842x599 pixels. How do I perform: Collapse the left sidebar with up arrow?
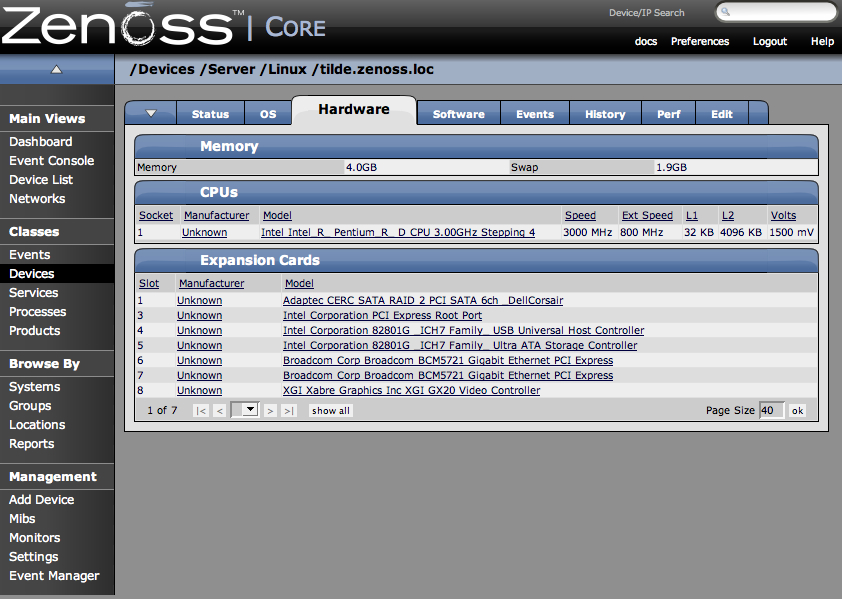point(56,69)
